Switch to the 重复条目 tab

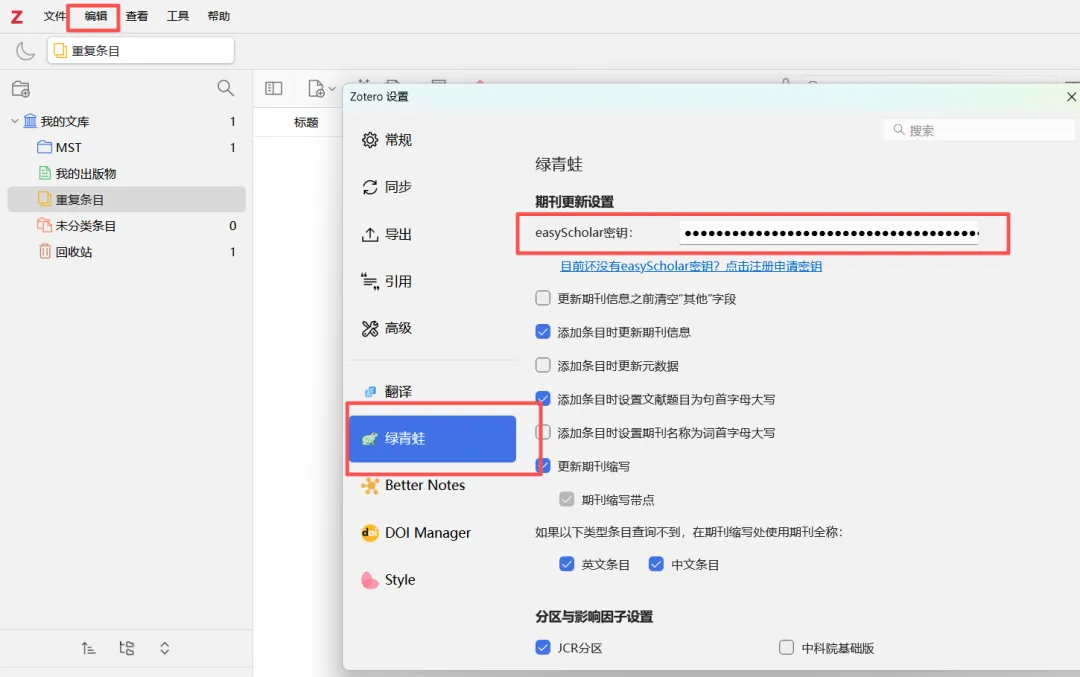coord(141,51)
